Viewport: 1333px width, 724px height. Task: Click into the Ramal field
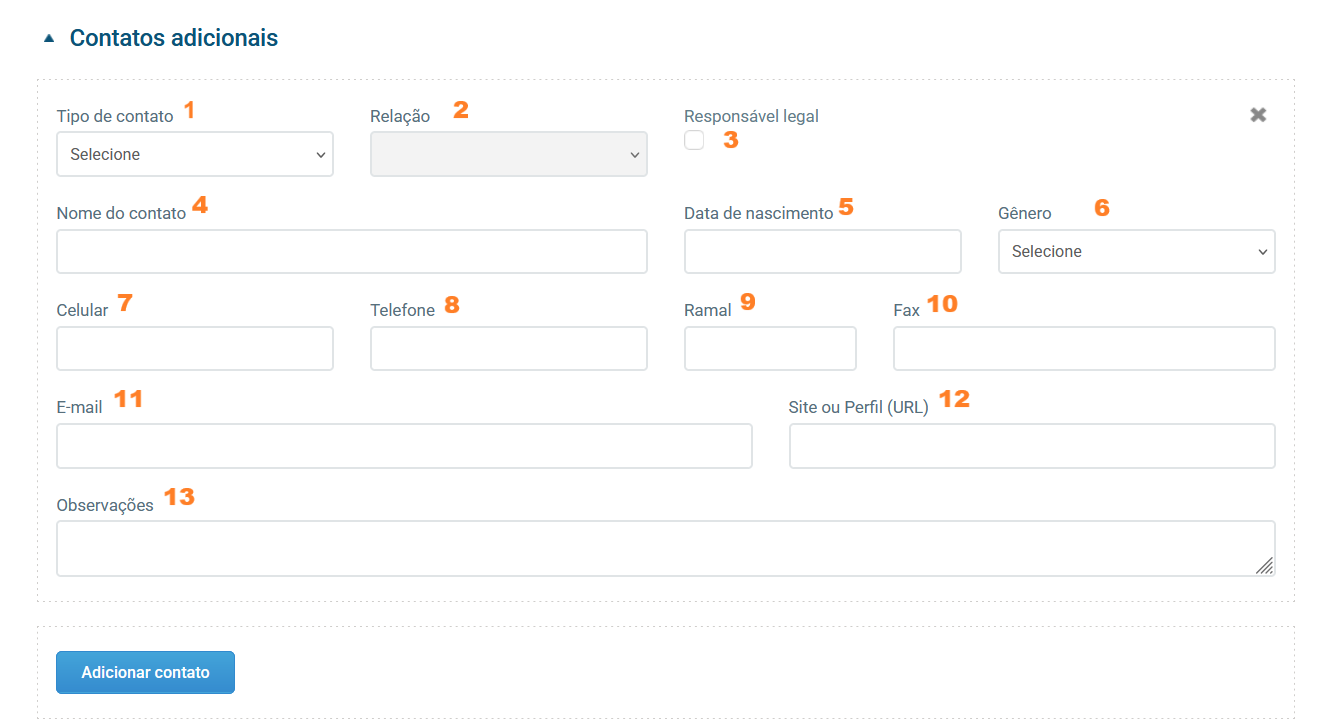[771, 348]
